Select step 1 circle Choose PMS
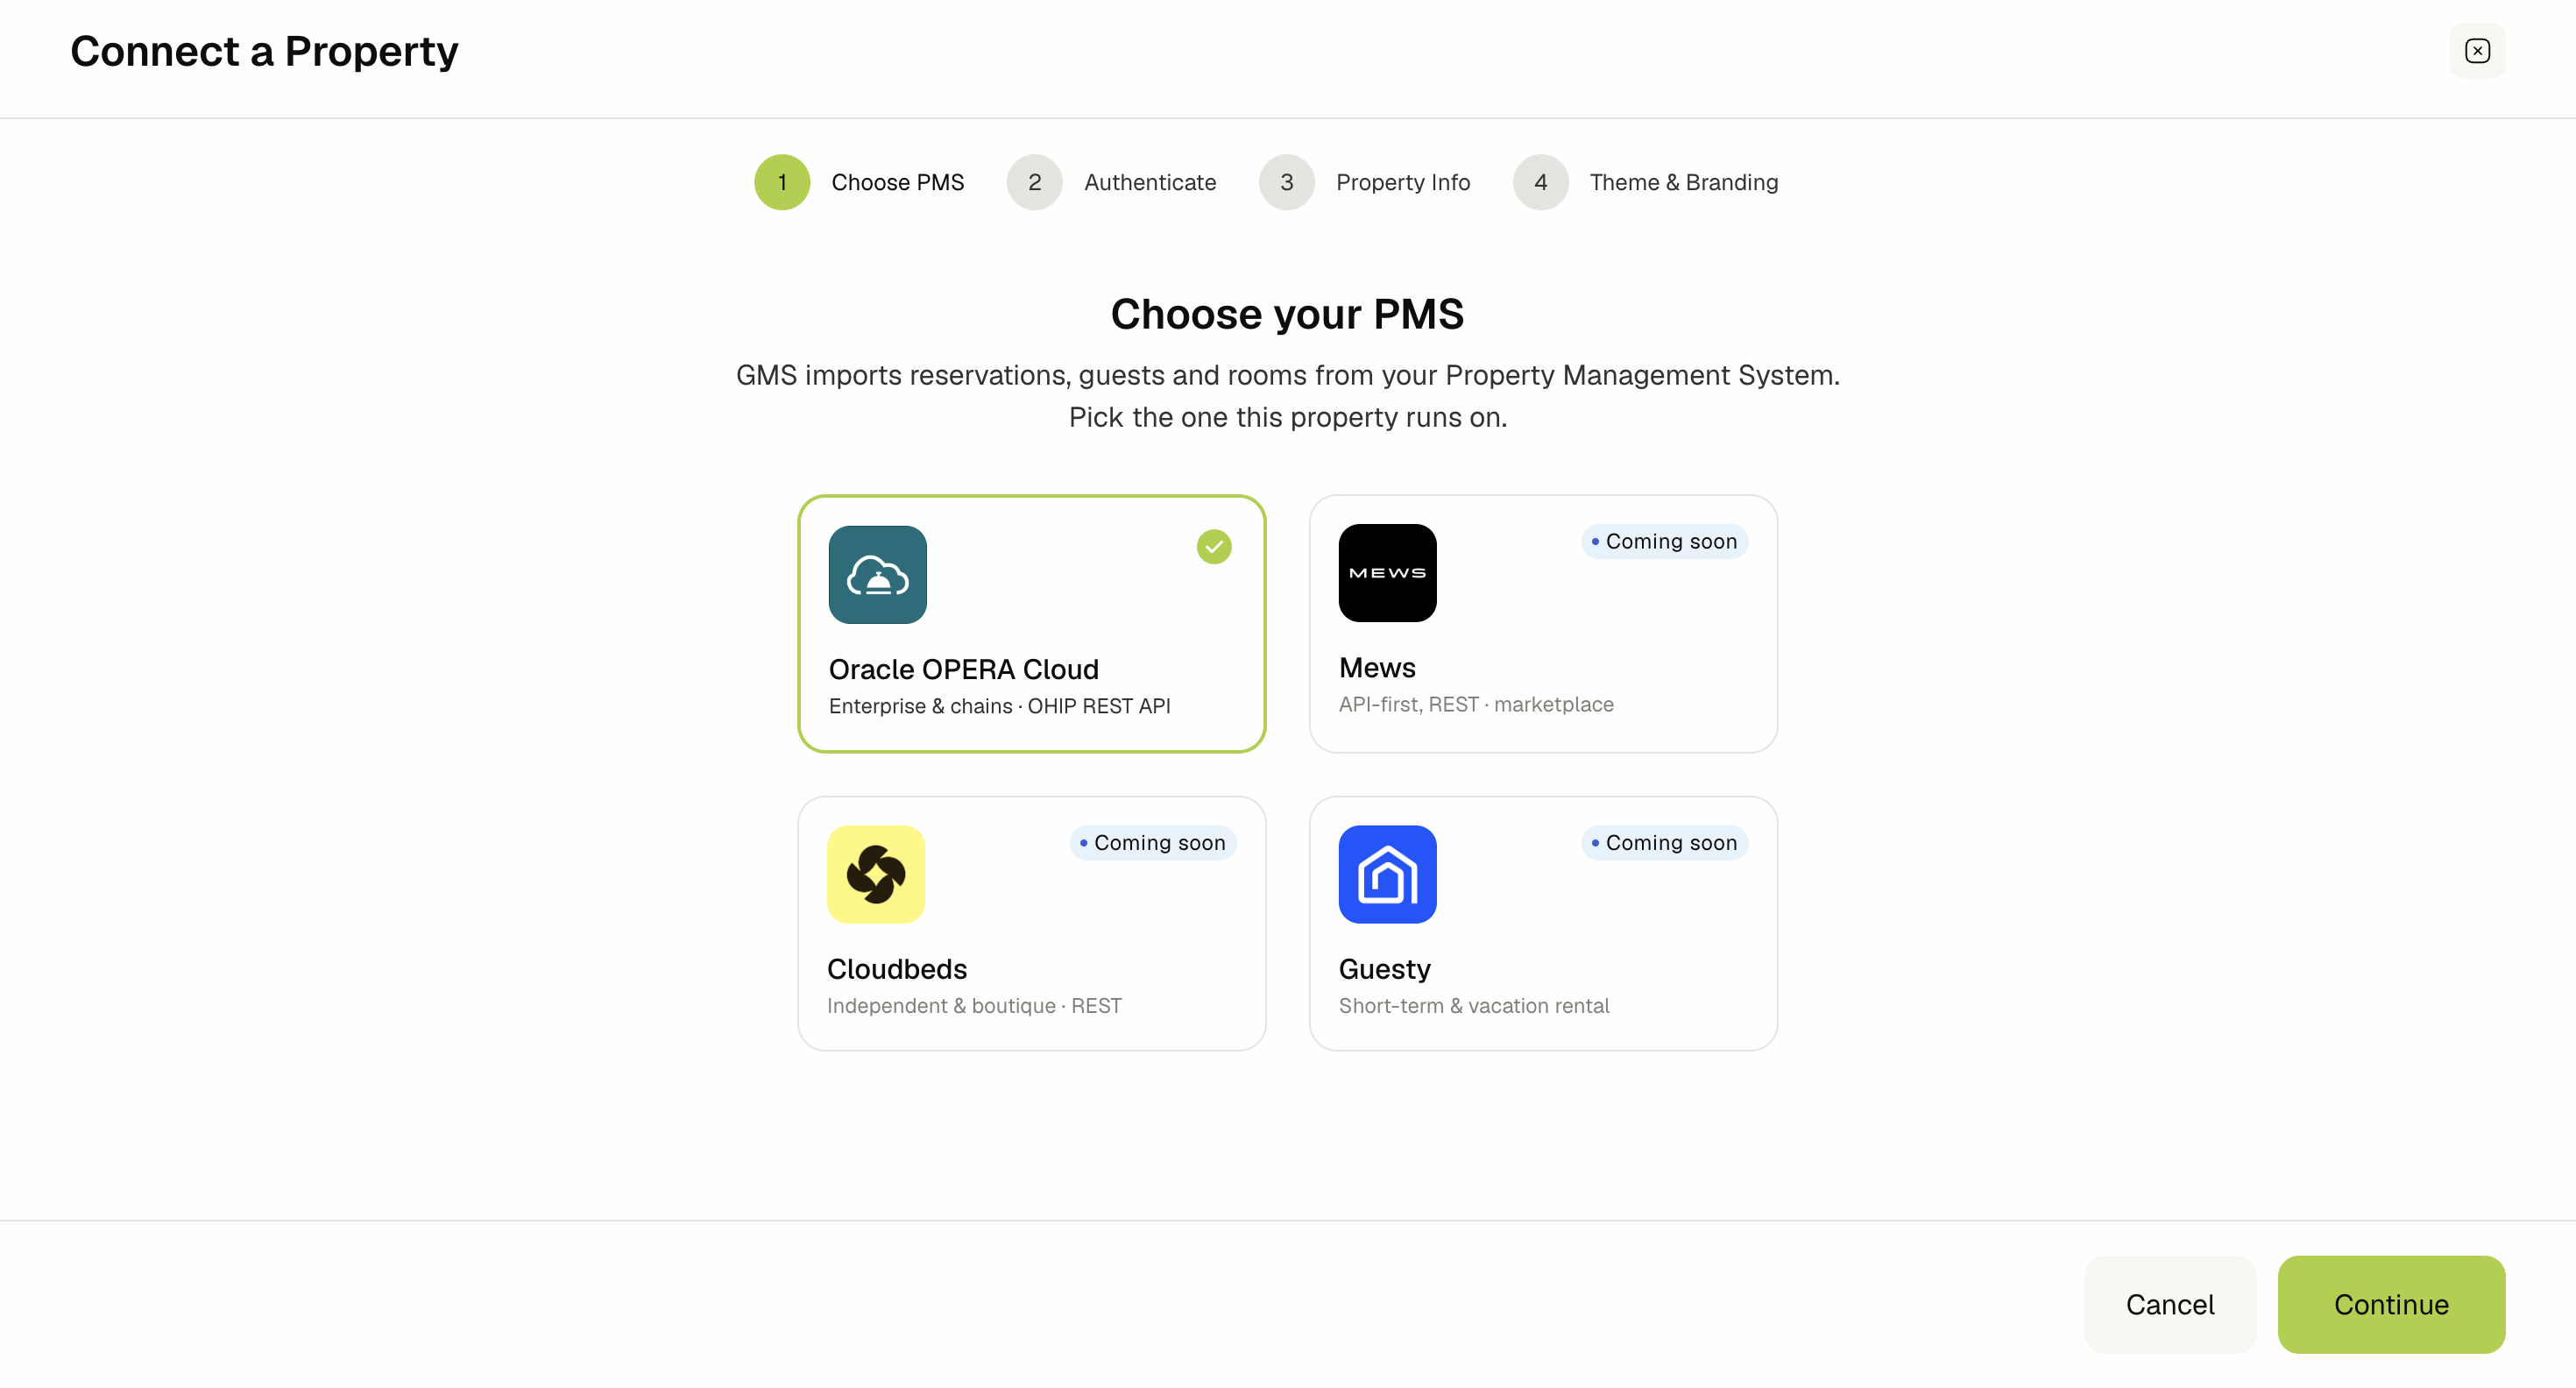This screenshot has width=2576, height=1388. pos(782,182)
